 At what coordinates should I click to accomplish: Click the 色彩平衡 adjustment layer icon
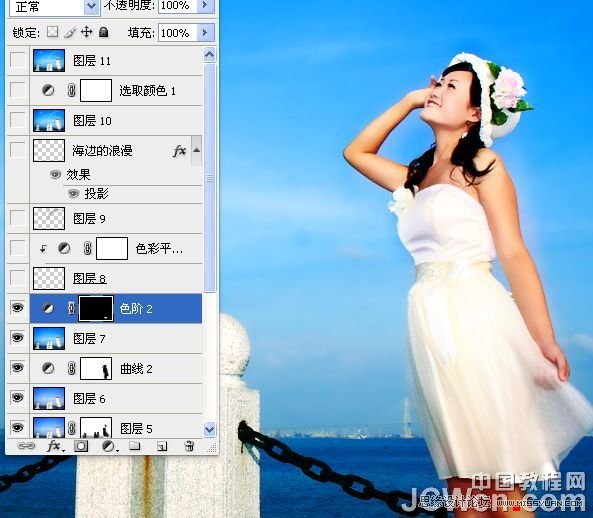(x=64, y=248)
